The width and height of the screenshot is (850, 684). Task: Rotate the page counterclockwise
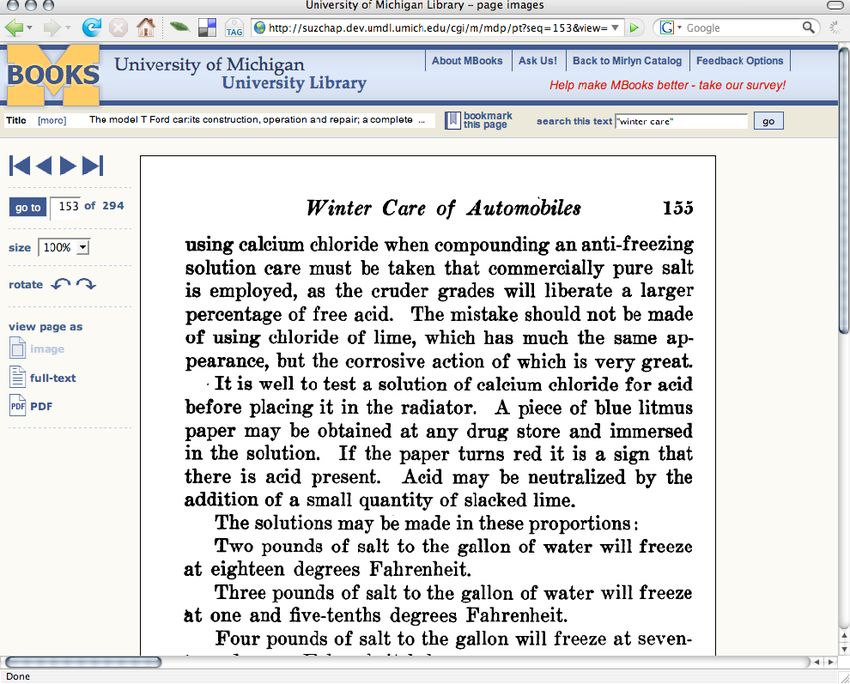[61, 284]
